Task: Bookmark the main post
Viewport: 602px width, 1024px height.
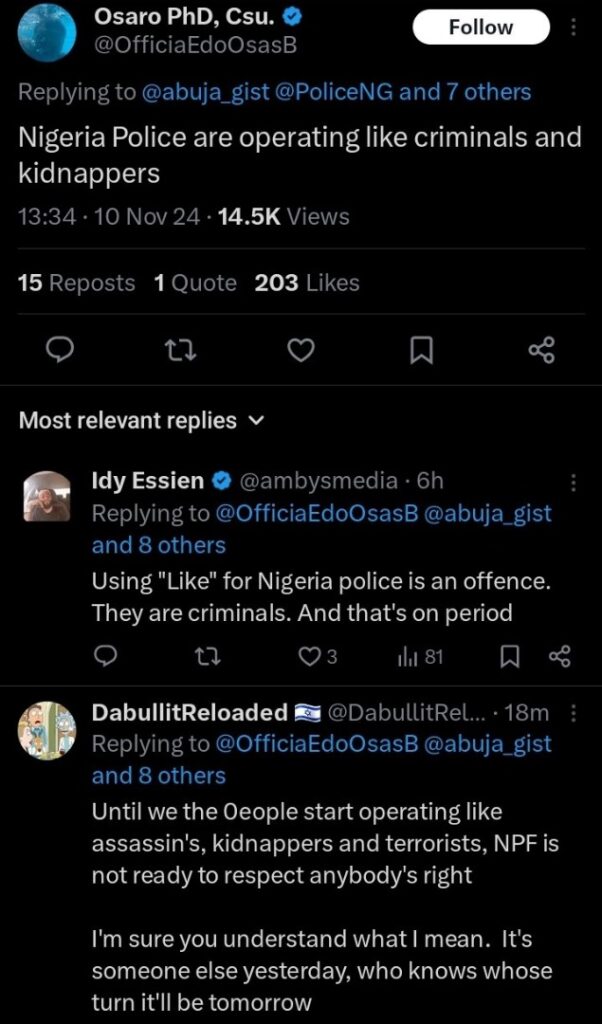Action: click(421, 349)
